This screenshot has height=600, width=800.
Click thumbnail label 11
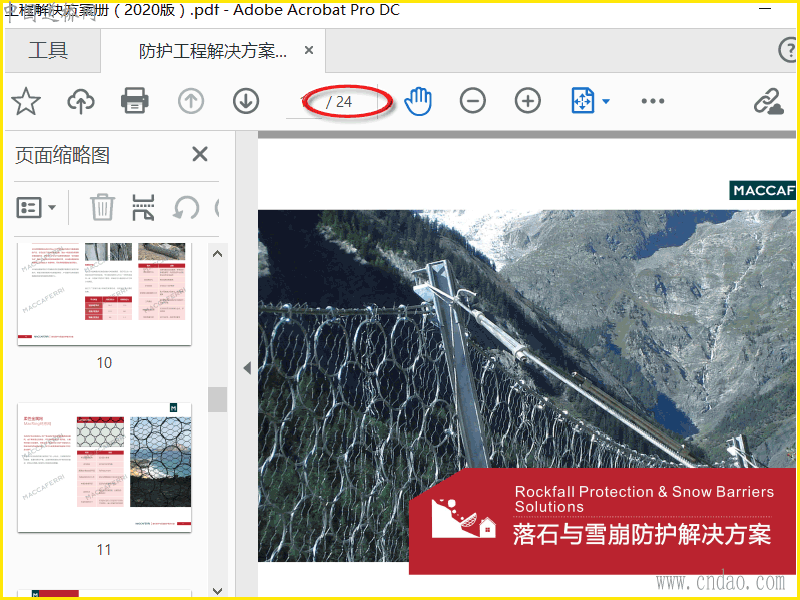coord(104,549)
